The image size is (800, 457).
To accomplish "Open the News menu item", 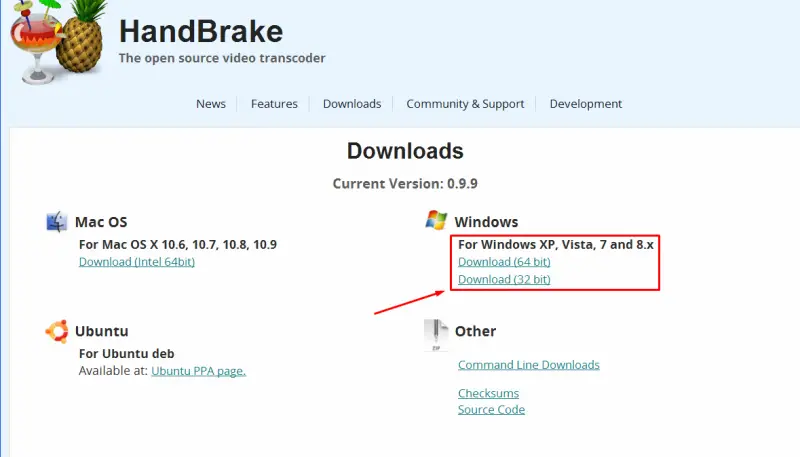I will coord(211,104).
